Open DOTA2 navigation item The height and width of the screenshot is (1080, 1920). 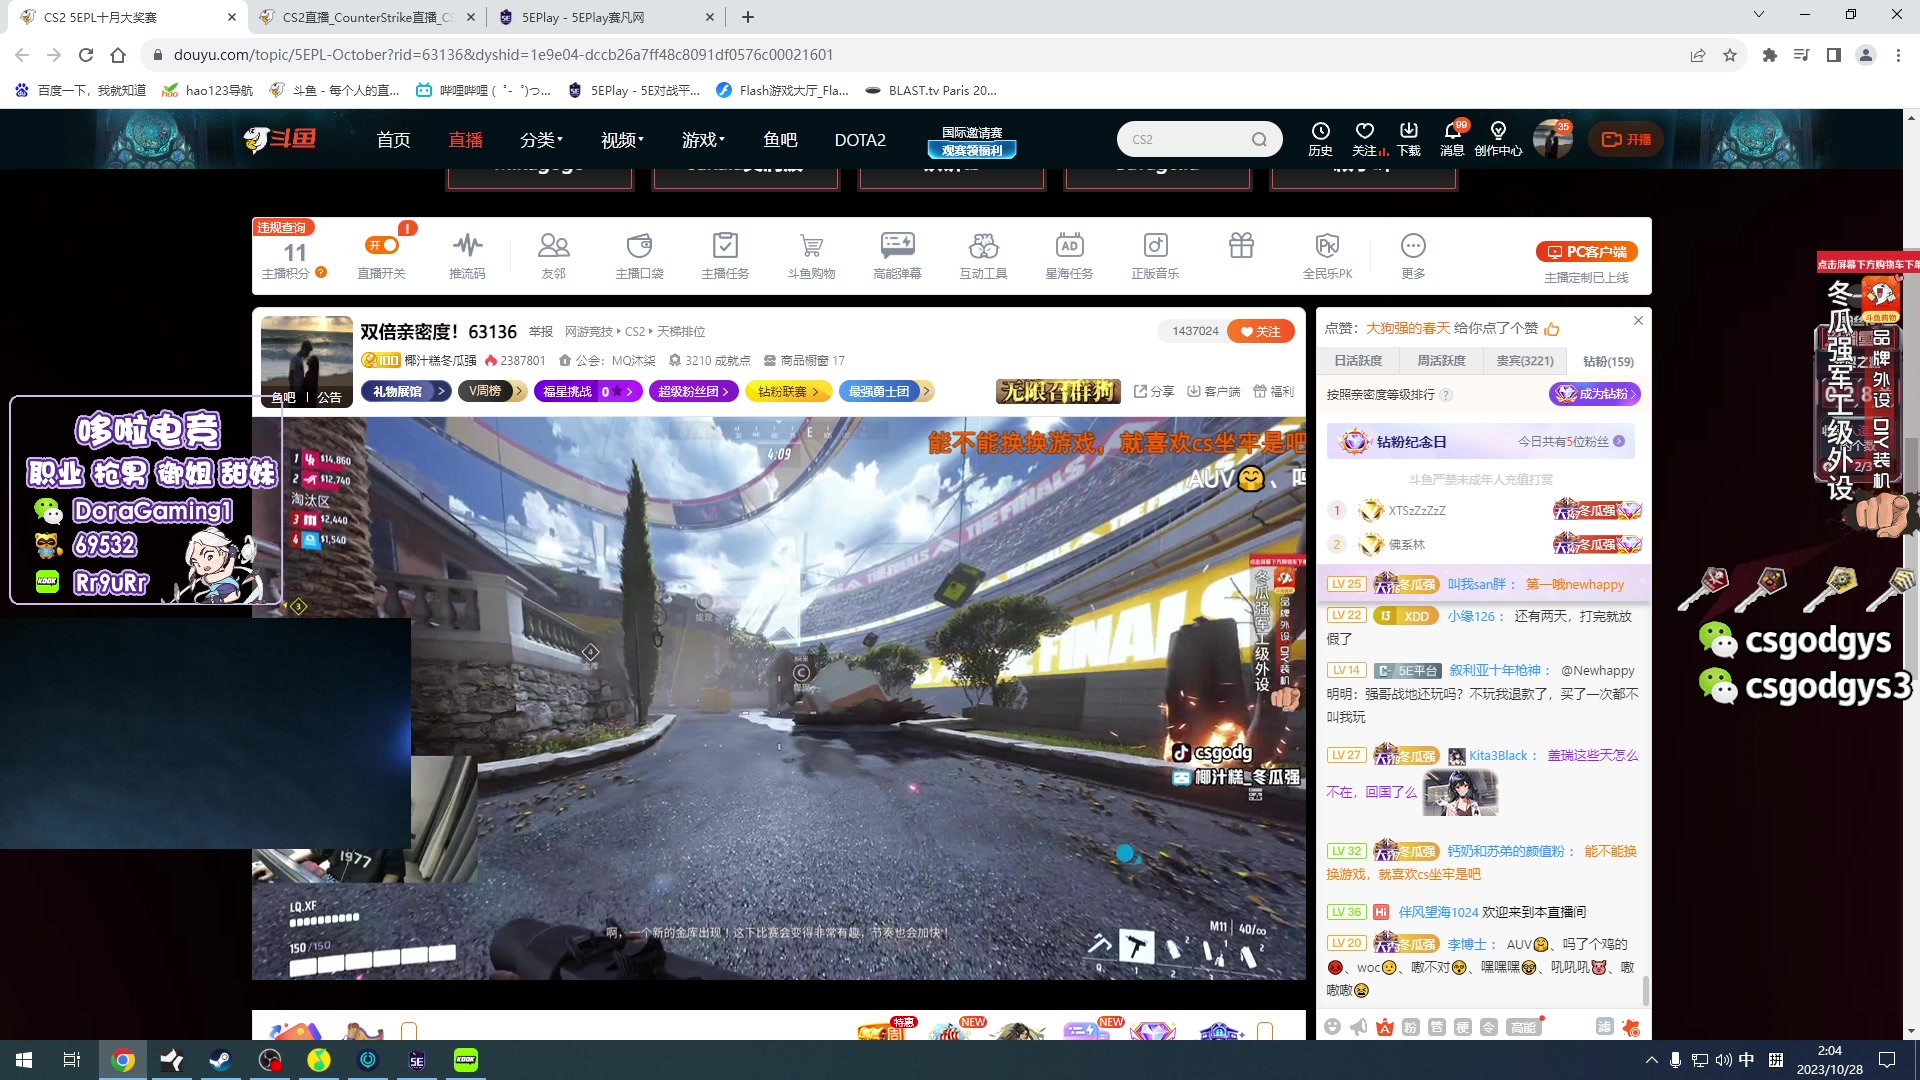pos(860,140)
